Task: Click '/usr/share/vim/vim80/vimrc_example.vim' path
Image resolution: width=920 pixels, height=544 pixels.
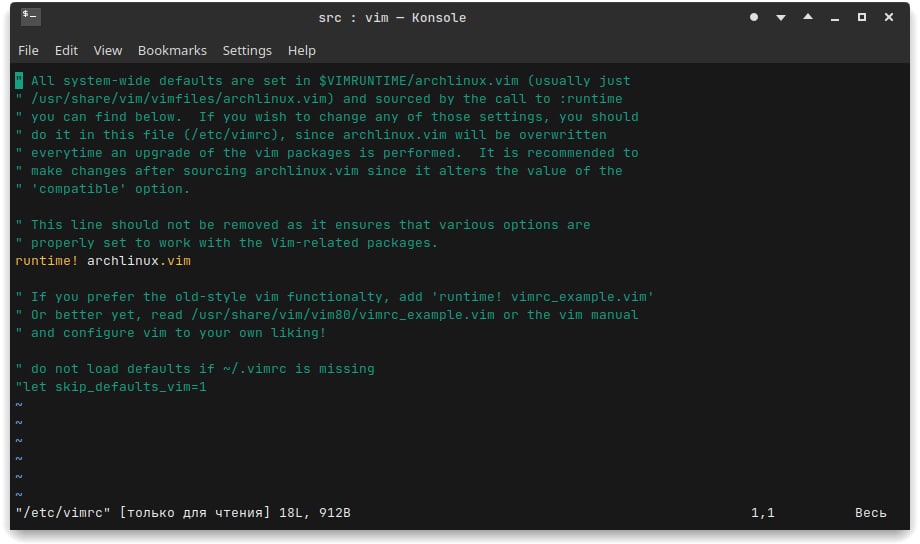Action: click(x=343, y=315)
